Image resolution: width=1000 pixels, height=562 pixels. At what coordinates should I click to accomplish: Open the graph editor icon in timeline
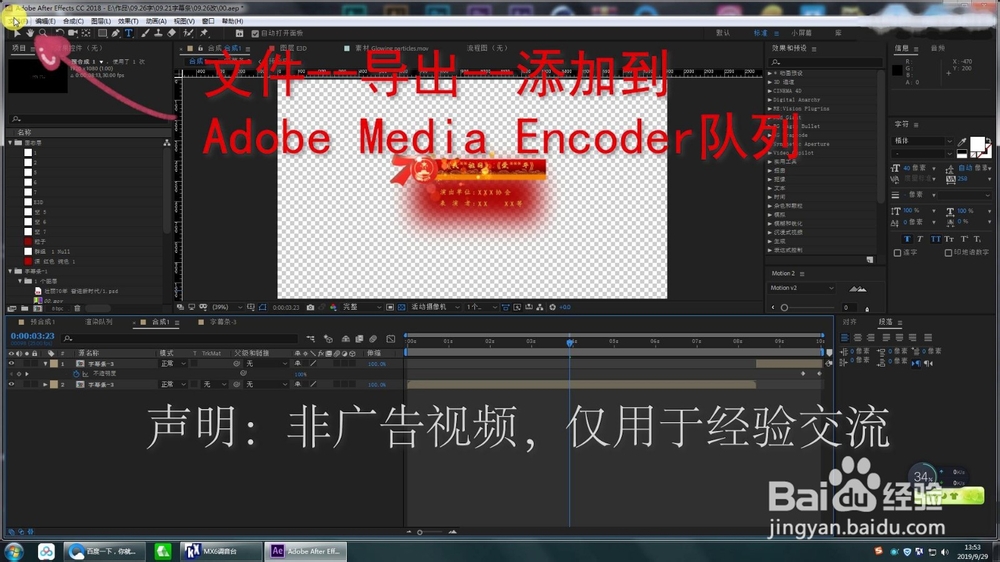pos(390,339)
